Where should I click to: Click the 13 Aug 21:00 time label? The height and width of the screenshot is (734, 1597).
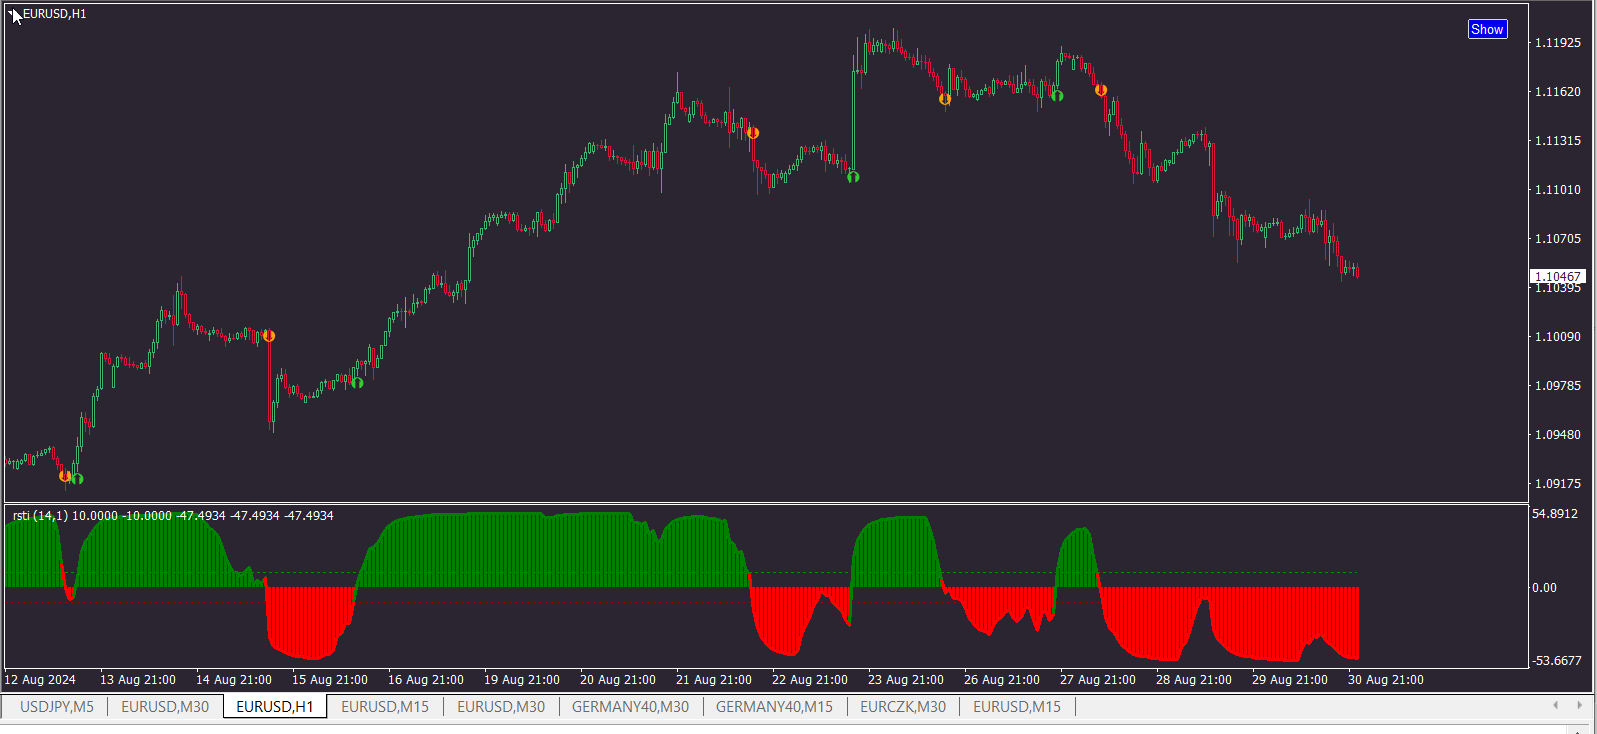click(138, 680)
